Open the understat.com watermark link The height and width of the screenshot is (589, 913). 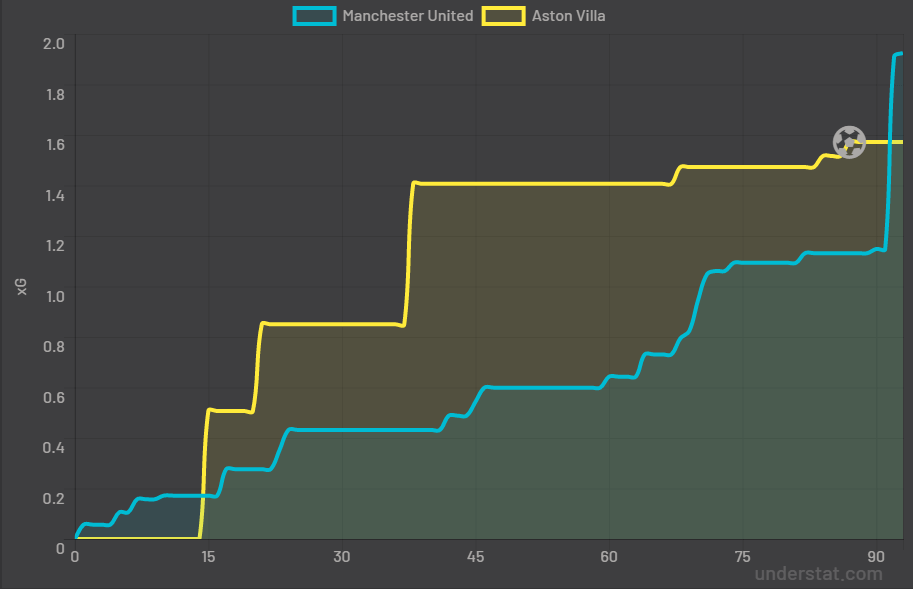point(818,574)
